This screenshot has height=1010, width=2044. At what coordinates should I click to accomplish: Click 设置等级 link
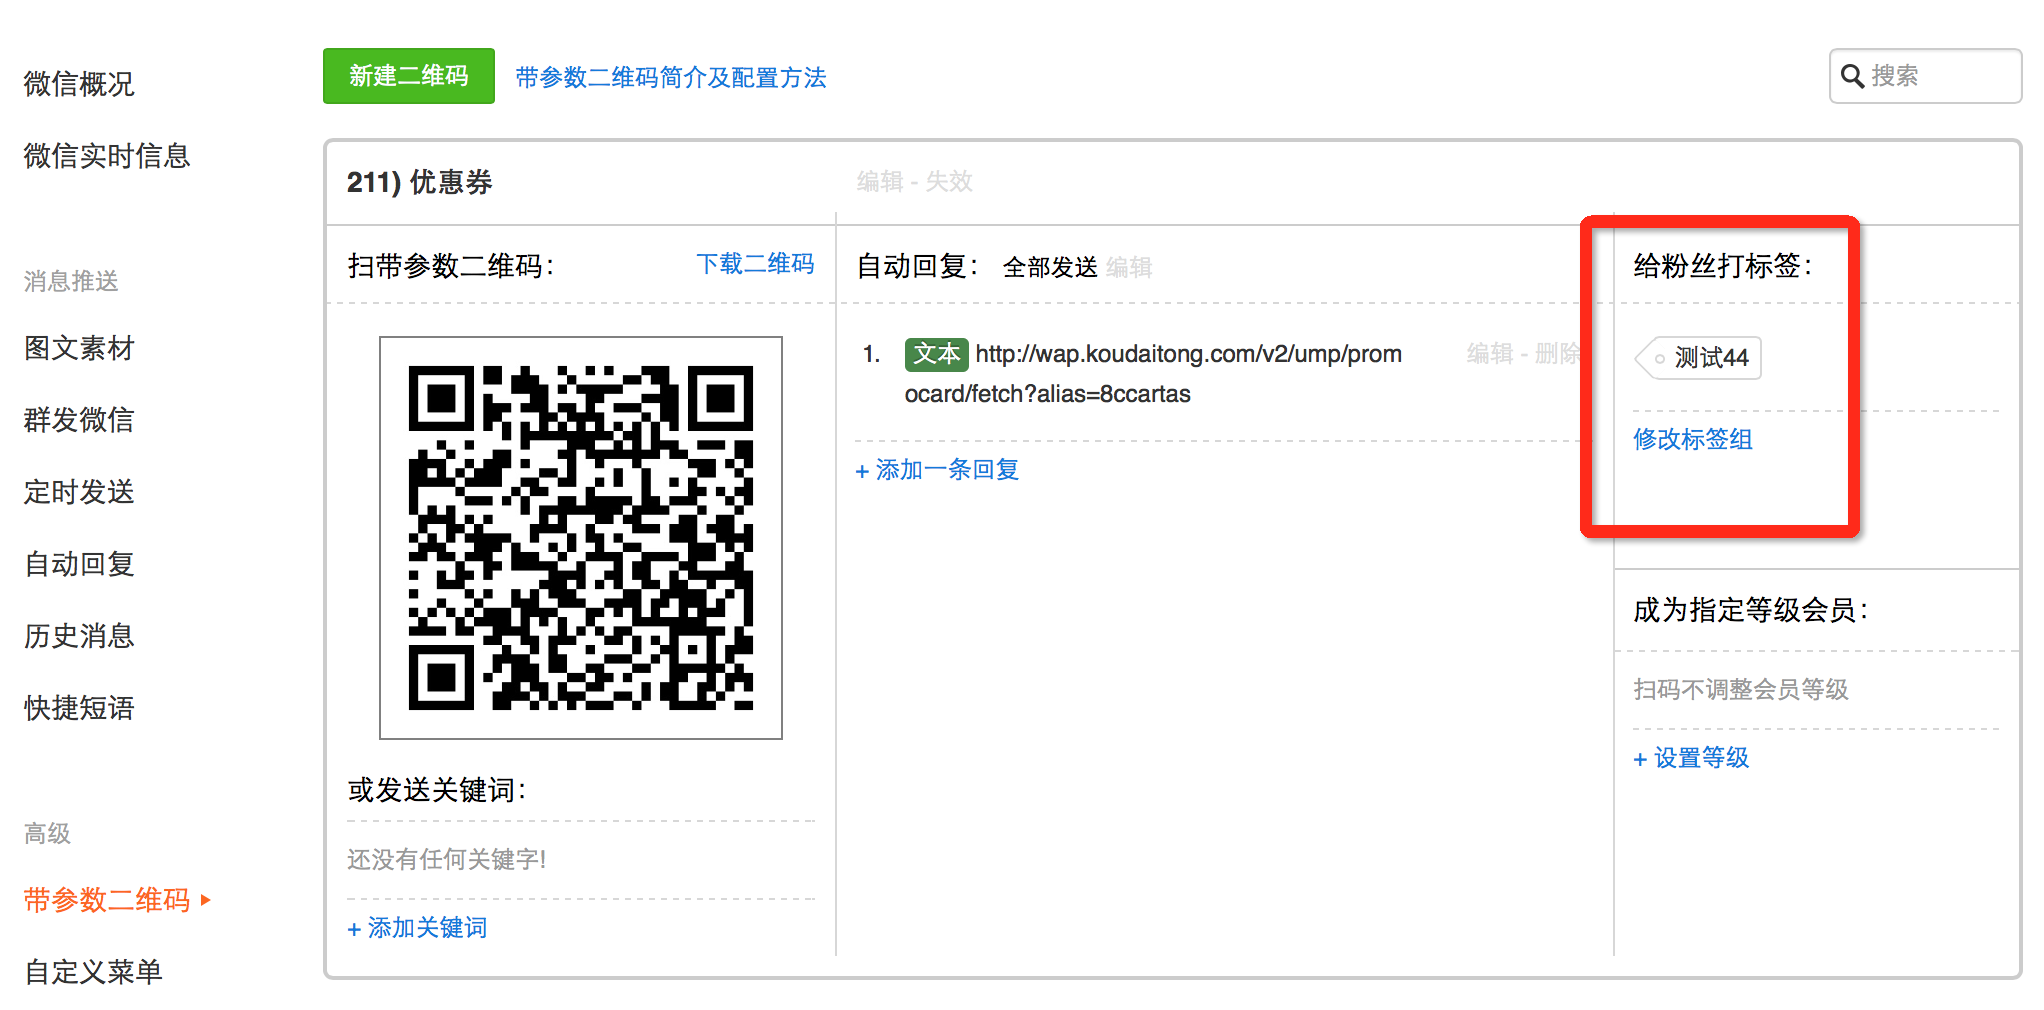pos(1691,758)
